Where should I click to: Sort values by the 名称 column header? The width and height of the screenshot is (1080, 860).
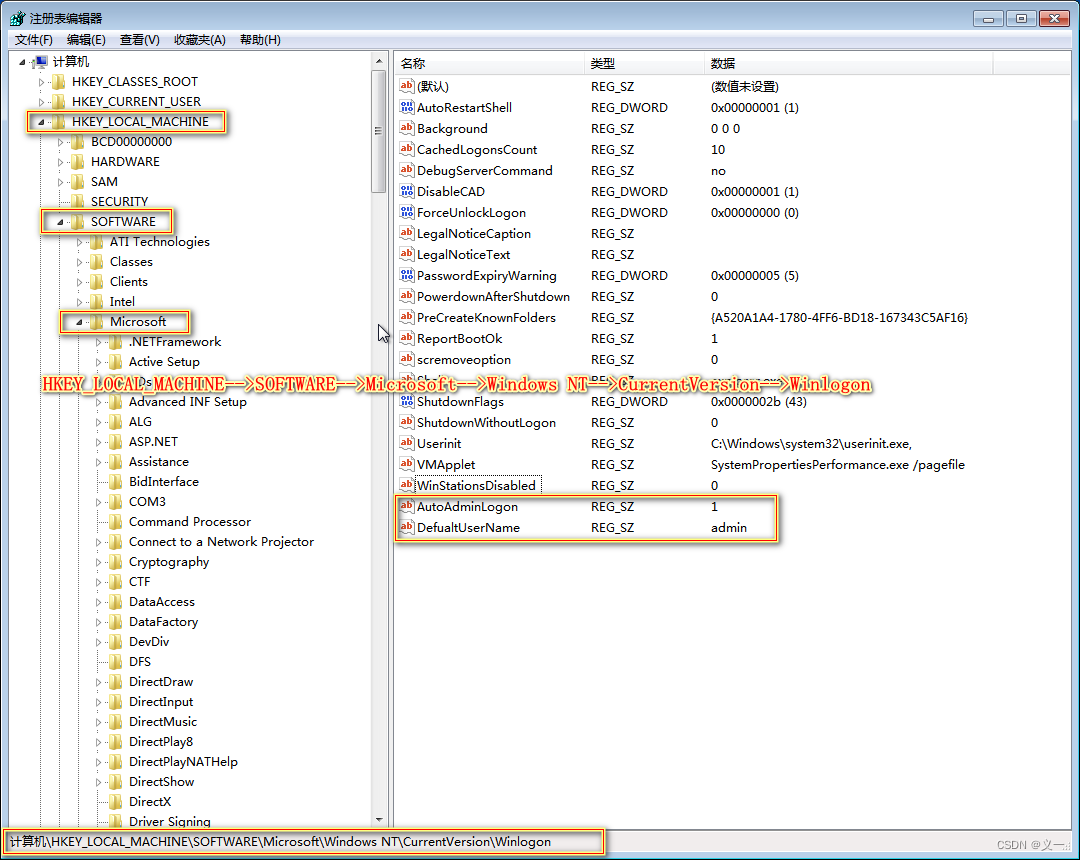[490, 63]
